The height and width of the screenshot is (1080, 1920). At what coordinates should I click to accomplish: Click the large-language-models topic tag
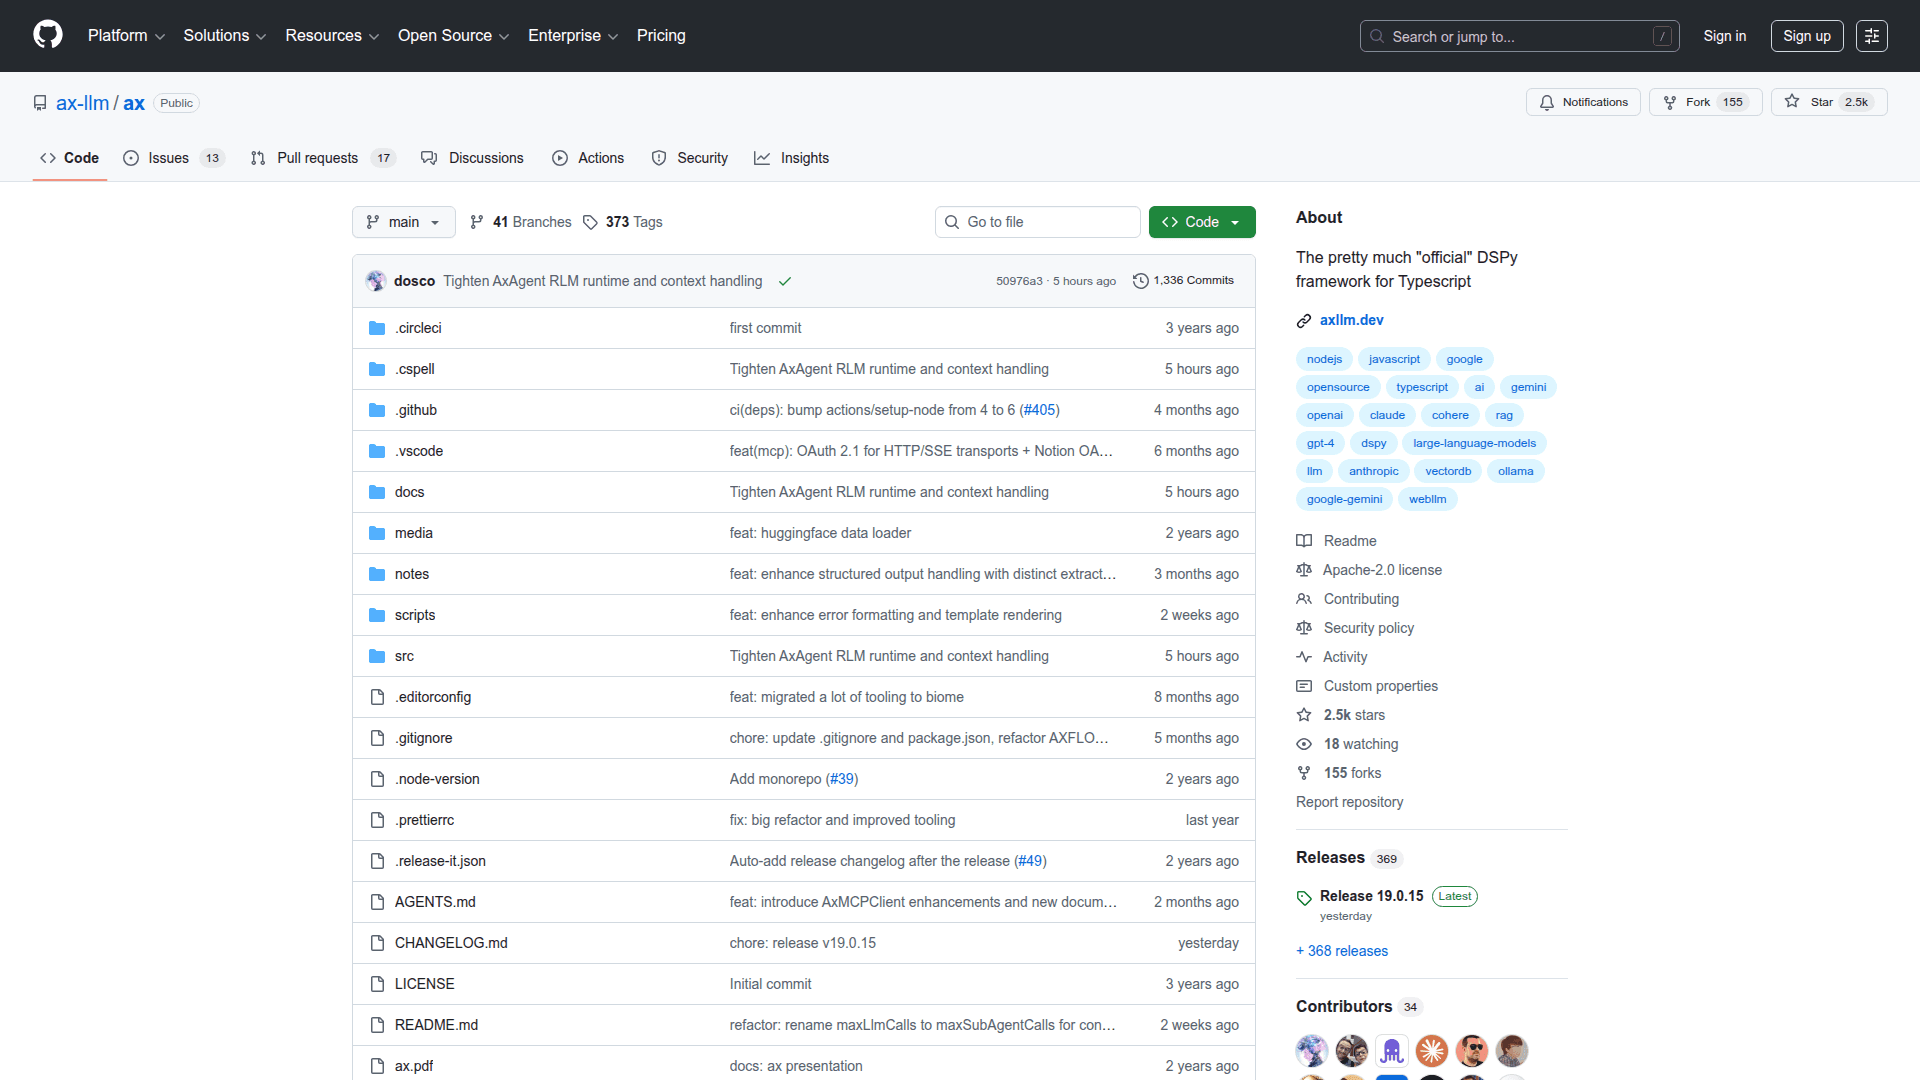click(x=1475, y=443)
